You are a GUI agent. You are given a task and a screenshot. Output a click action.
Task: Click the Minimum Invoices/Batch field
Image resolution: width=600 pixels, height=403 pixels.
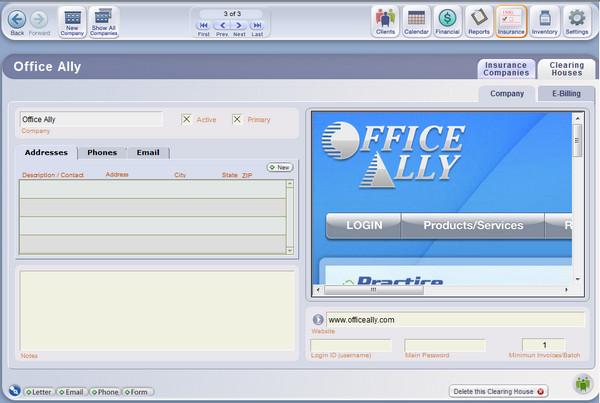(x=543, y=345)
